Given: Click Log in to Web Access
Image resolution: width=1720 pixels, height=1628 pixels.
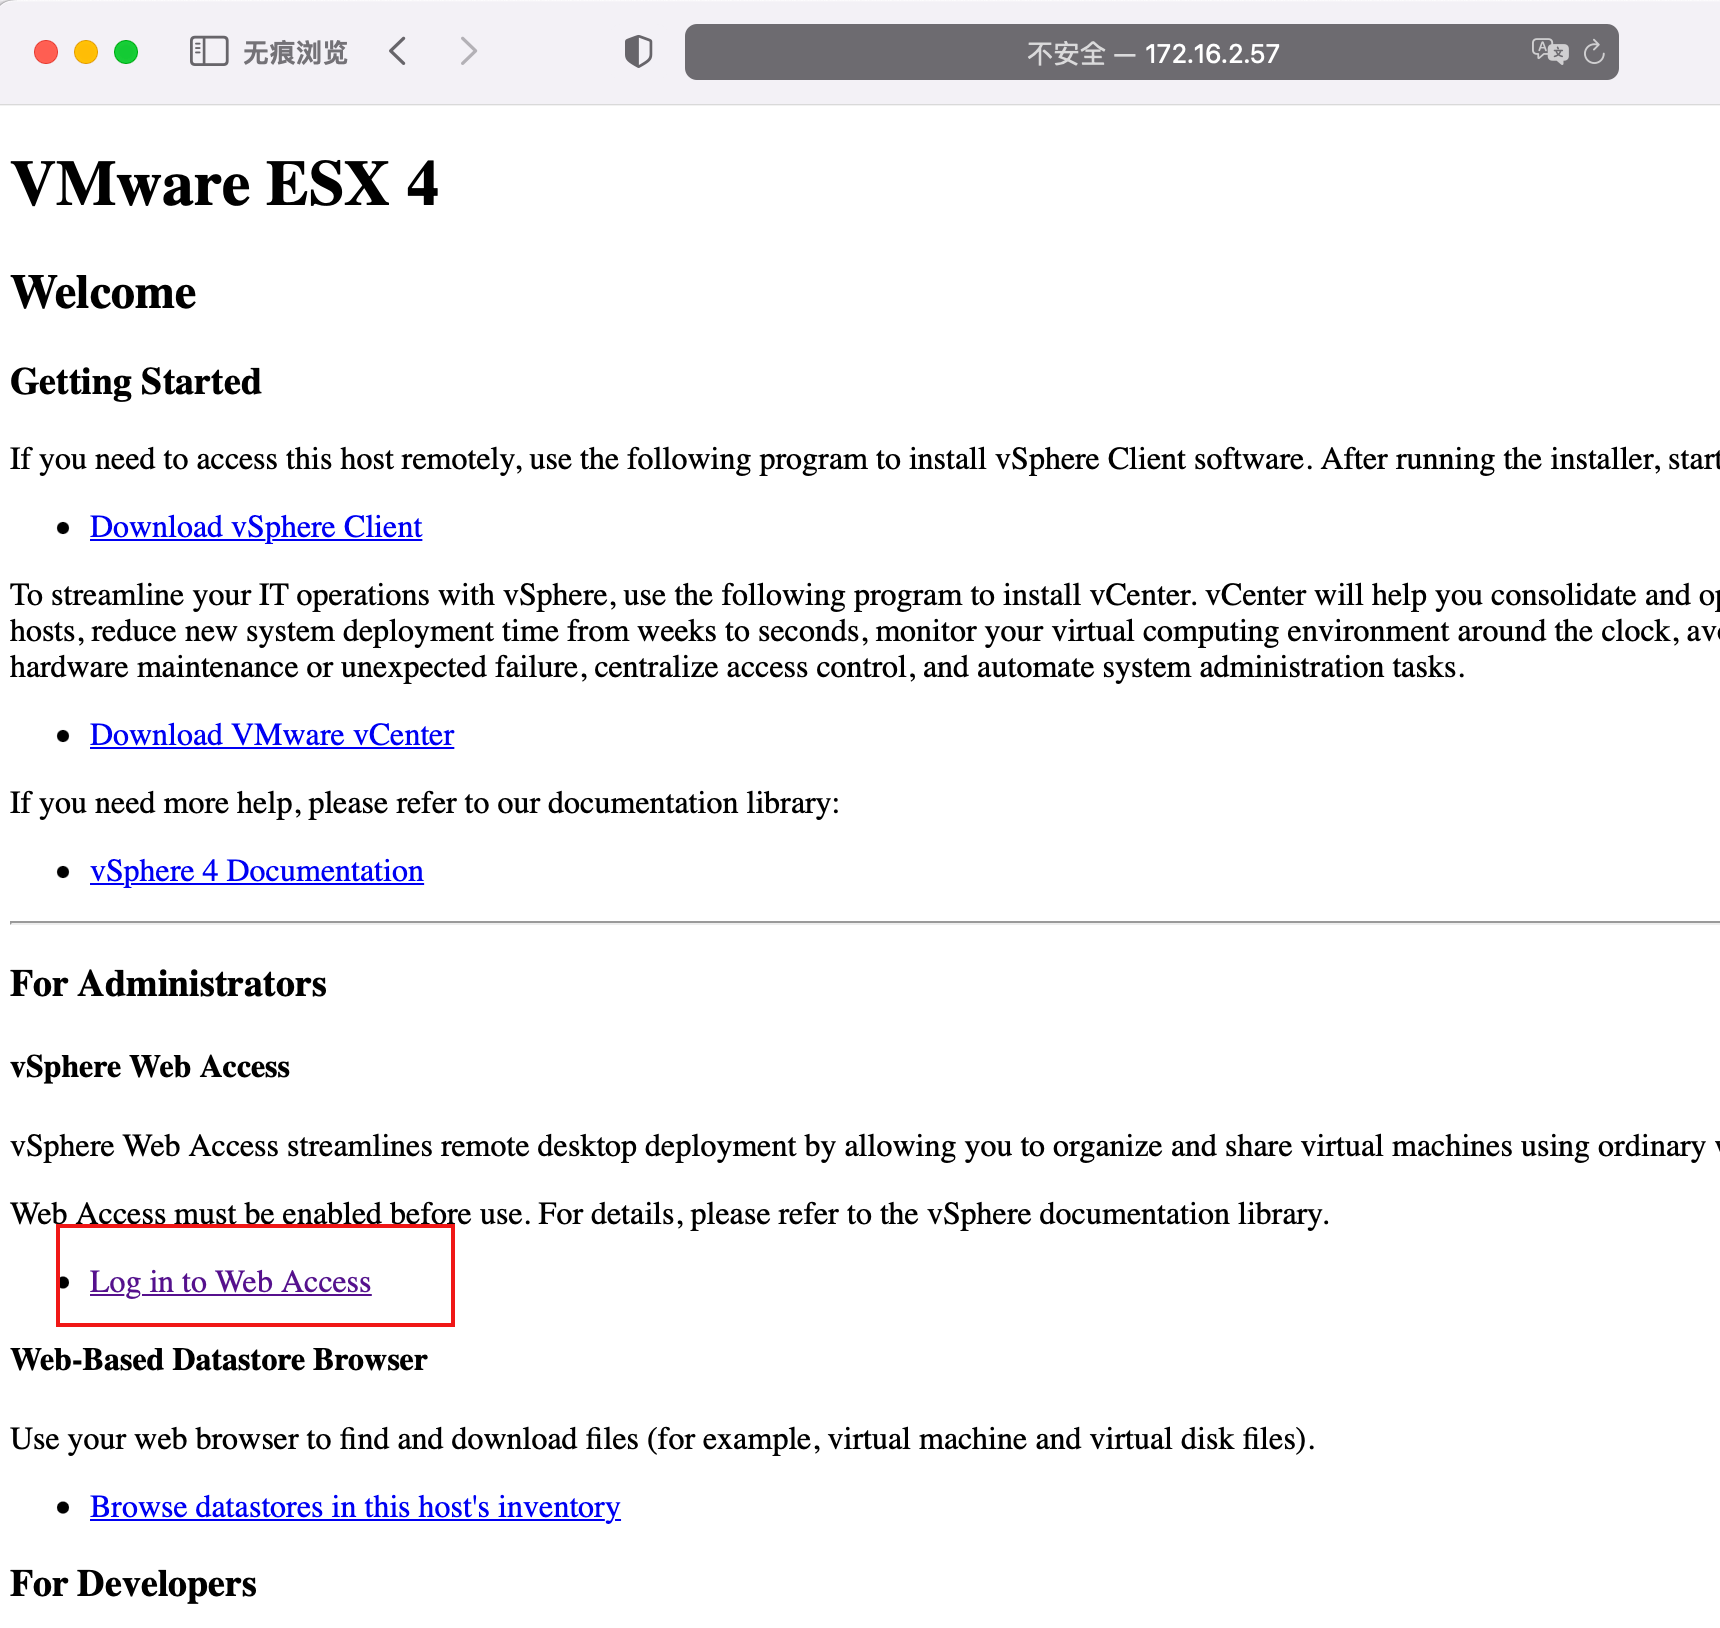Looking at the screenshot, I should 230,1282.
